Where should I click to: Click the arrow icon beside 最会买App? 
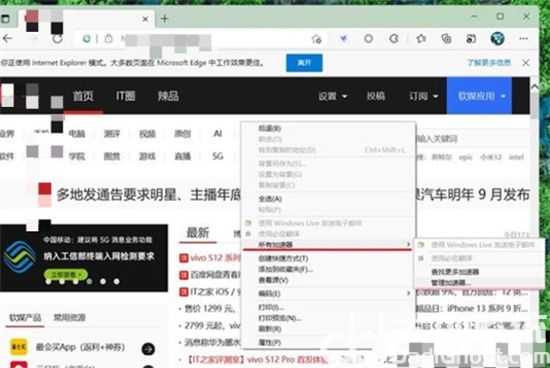148,349
